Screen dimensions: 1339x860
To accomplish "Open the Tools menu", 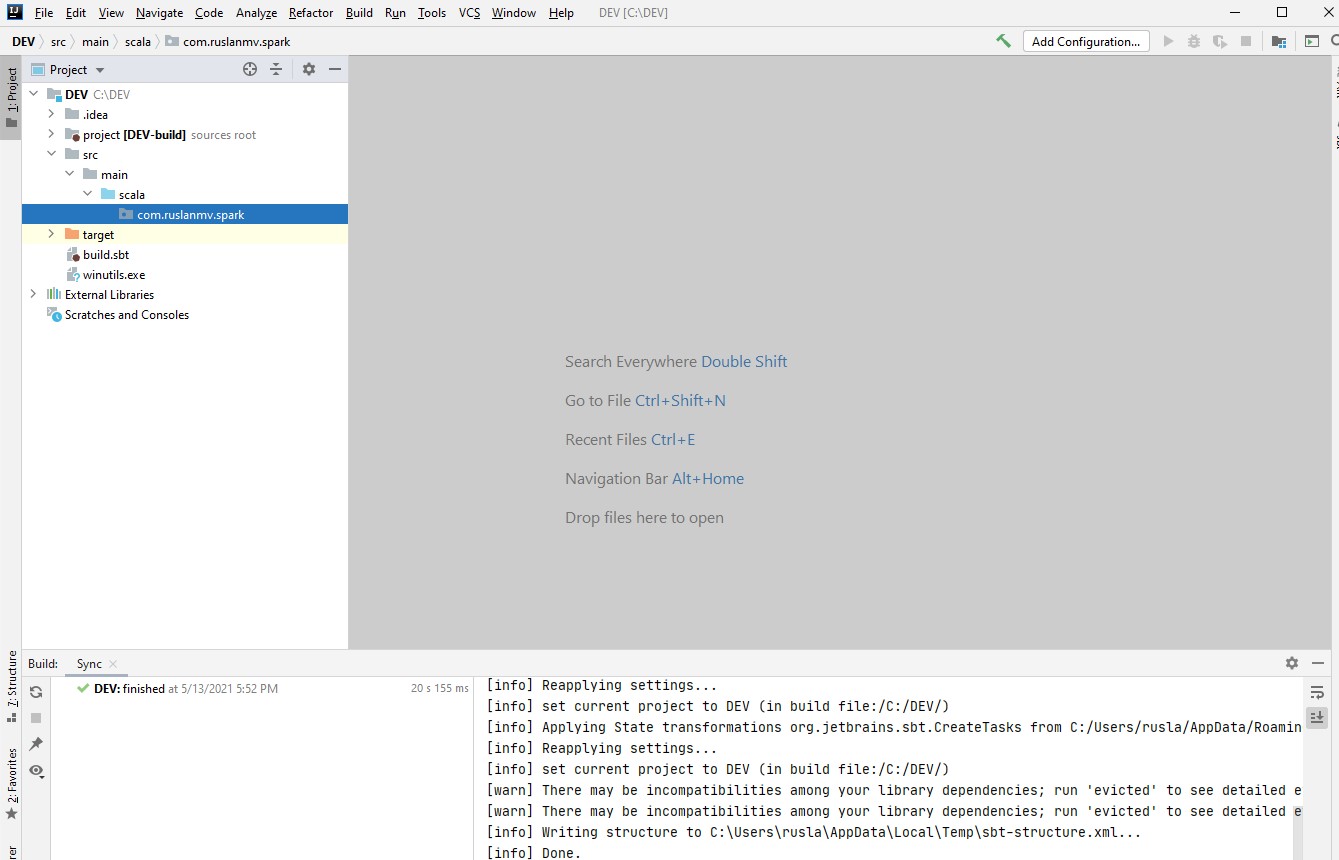I will point(432,13).
